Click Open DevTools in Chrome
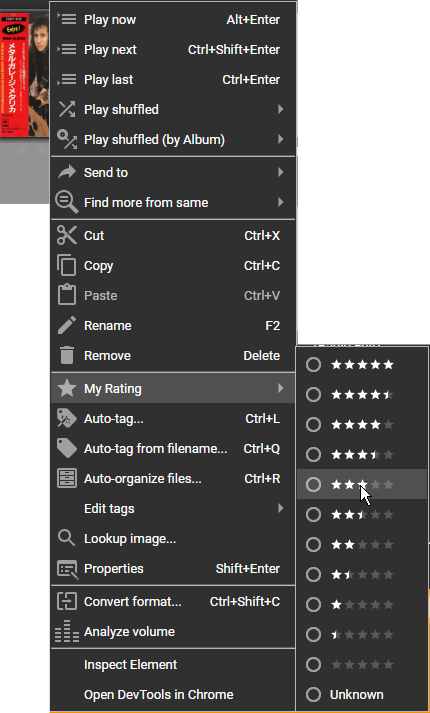The height and width of the screenshot is (713, 430). point(173,694)
